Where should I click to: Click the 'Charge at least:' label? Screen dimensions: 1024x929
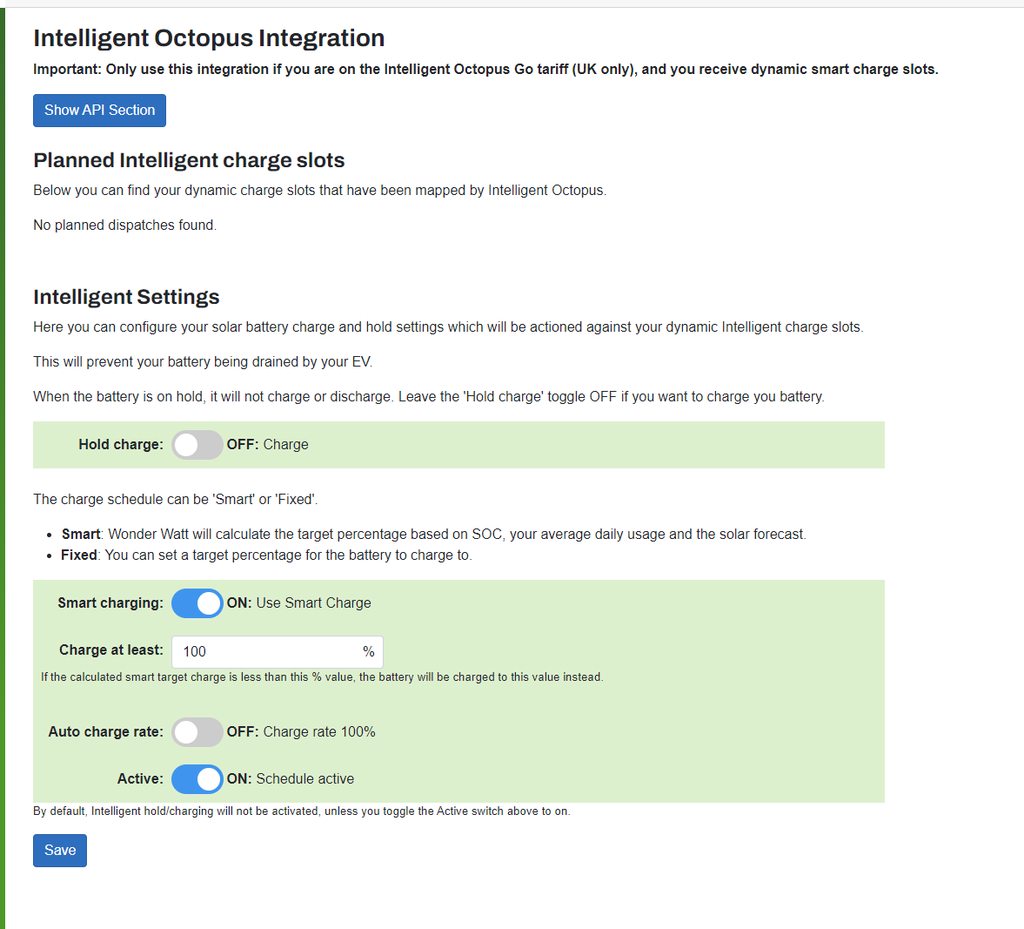(x=111, y=651)
